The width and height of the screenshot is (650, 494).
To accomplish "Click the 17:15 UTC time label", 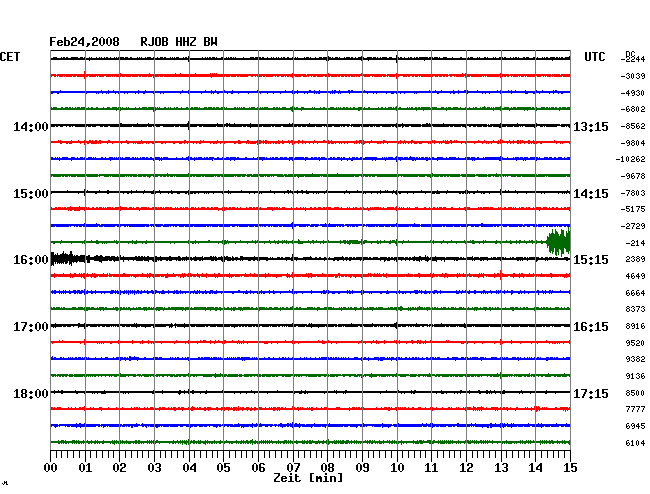I will (x=591, y=394).
